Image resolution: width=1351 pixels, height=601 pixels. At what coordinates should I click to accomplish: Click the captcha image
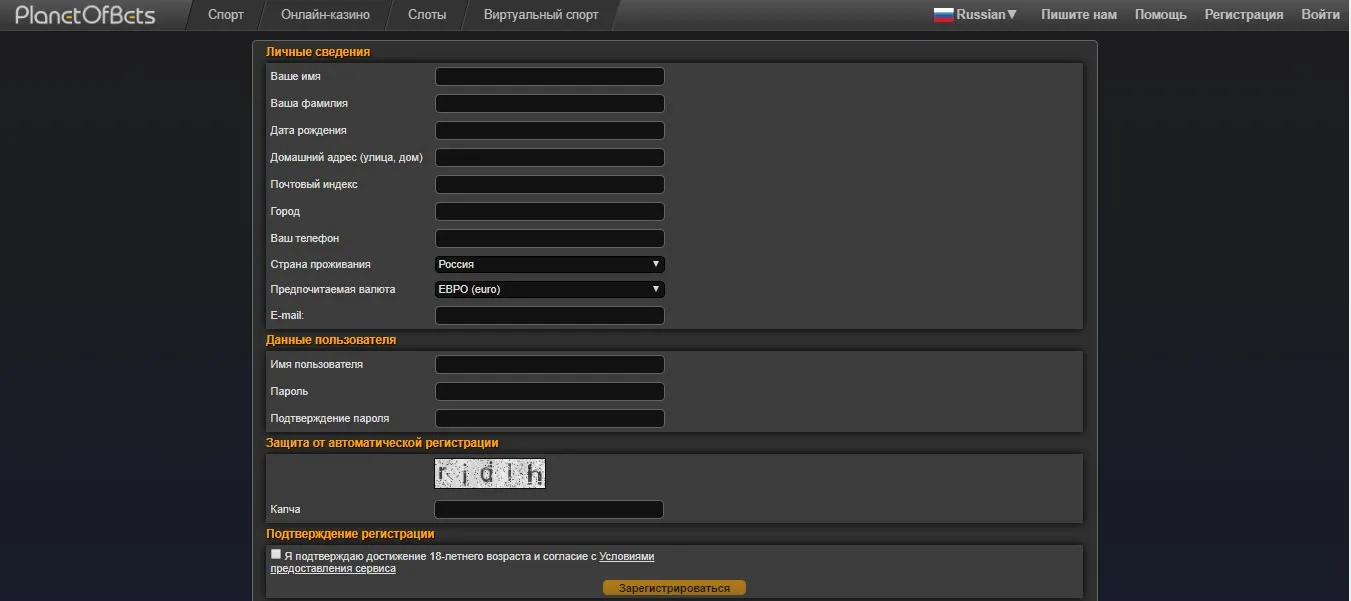490,473
